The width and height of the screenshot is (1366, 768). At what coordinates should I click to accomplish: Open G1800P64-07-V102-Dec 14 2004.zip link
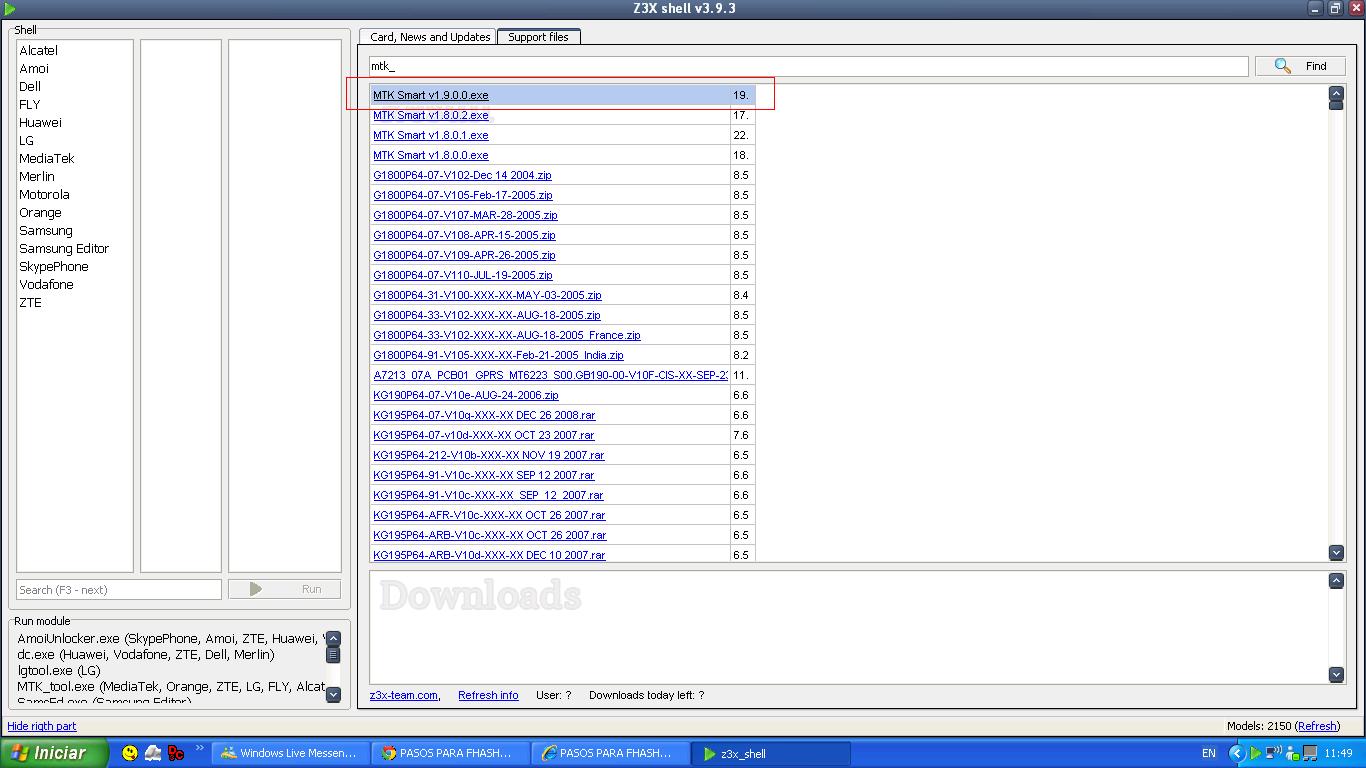(x=462, y=175)
